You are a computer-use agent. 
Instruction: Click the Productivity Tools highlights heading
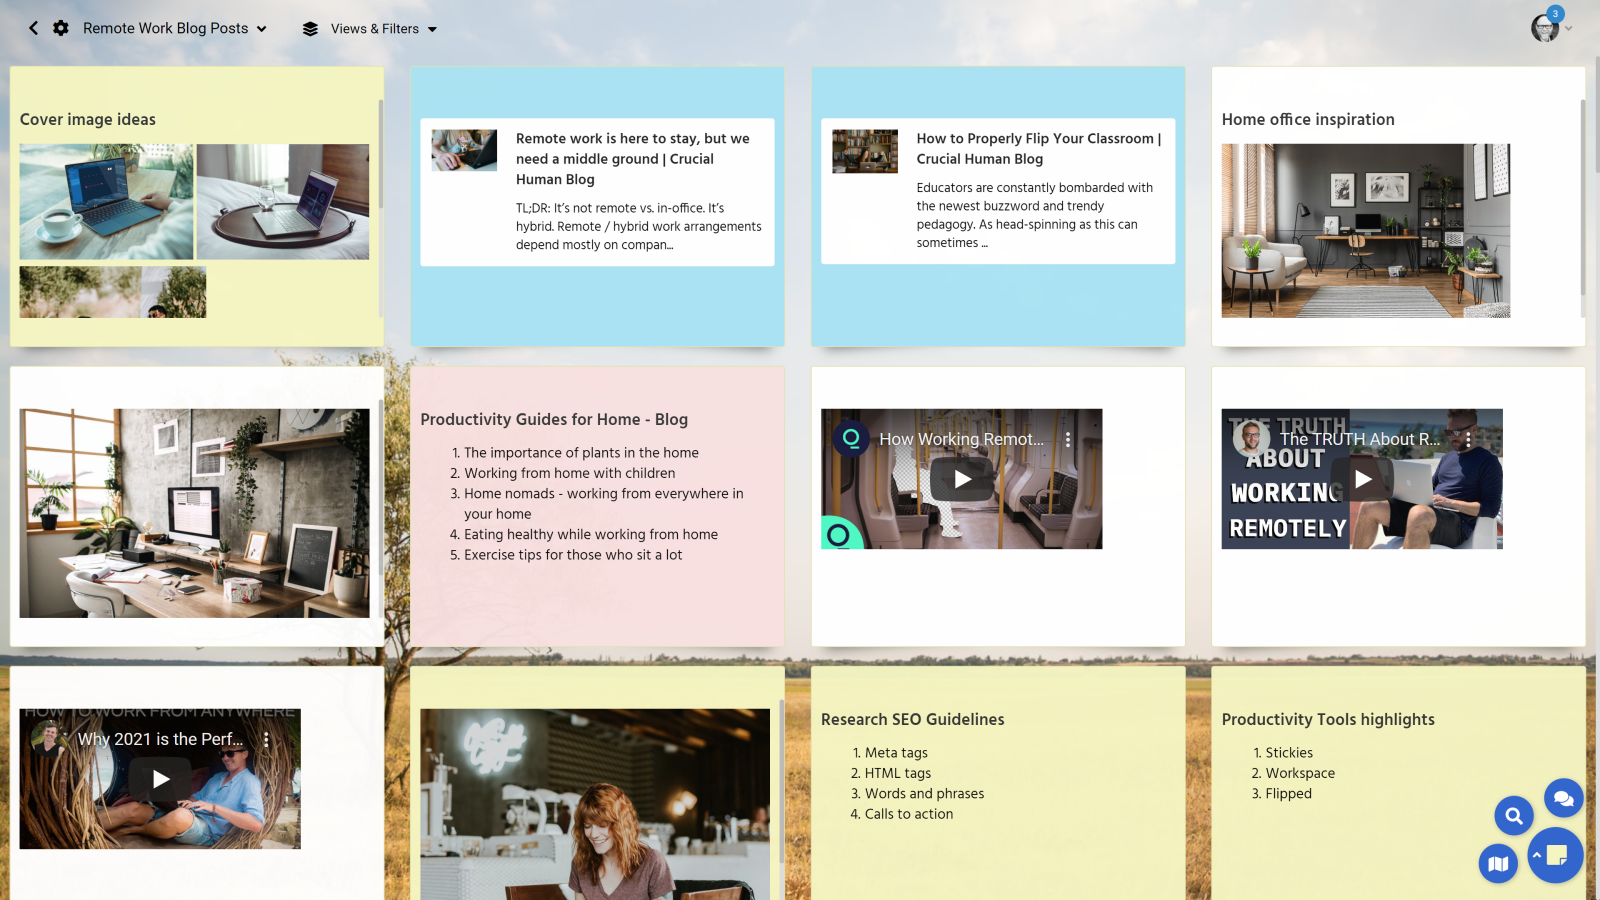coord(1328,719)
